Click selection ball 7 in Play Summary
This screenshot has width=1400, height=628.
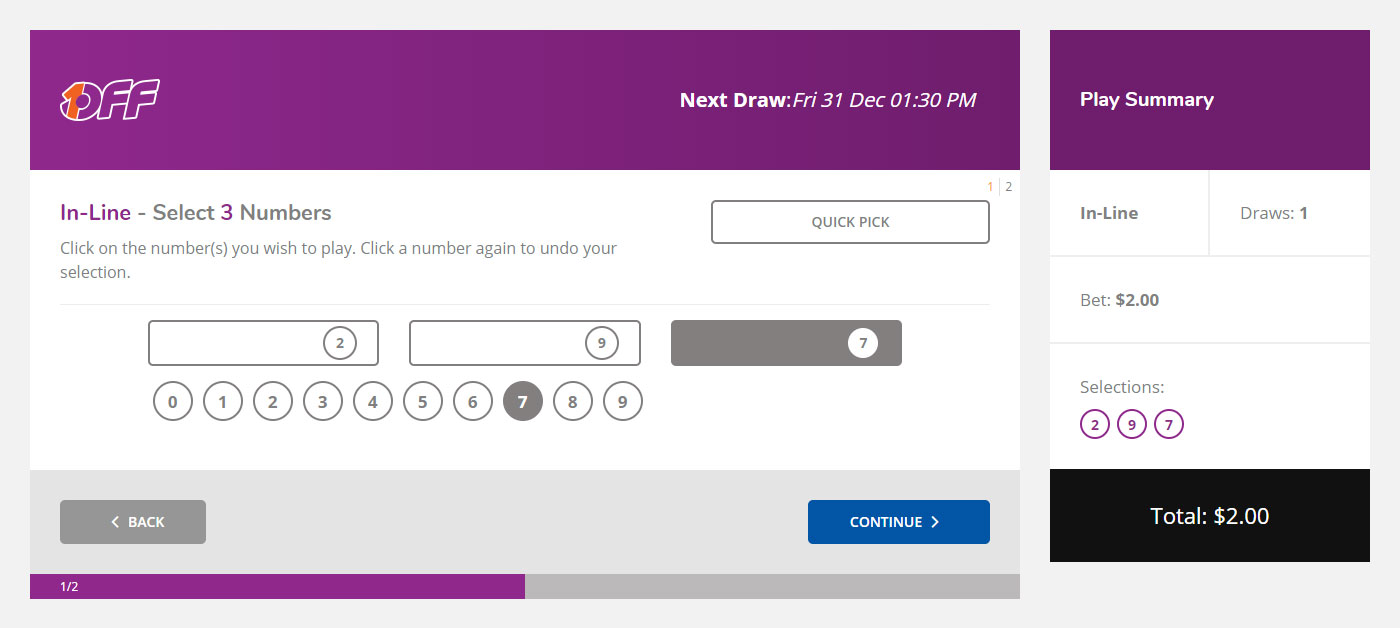[x=1169, y=425]
